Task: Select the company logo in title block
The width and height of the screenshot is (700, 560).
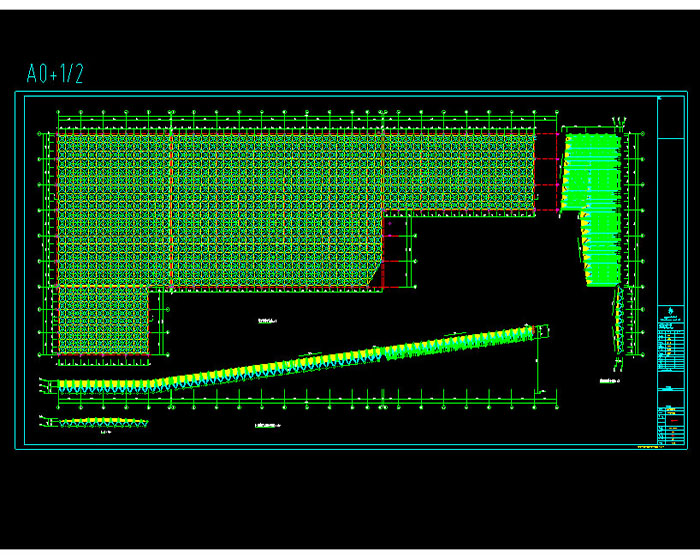Action: pos(671,310)
